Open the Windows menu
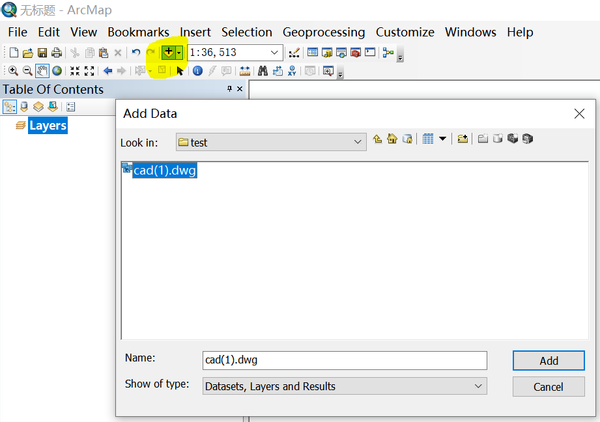The width and height of the screenshot is (600, 422). [470, 32]
